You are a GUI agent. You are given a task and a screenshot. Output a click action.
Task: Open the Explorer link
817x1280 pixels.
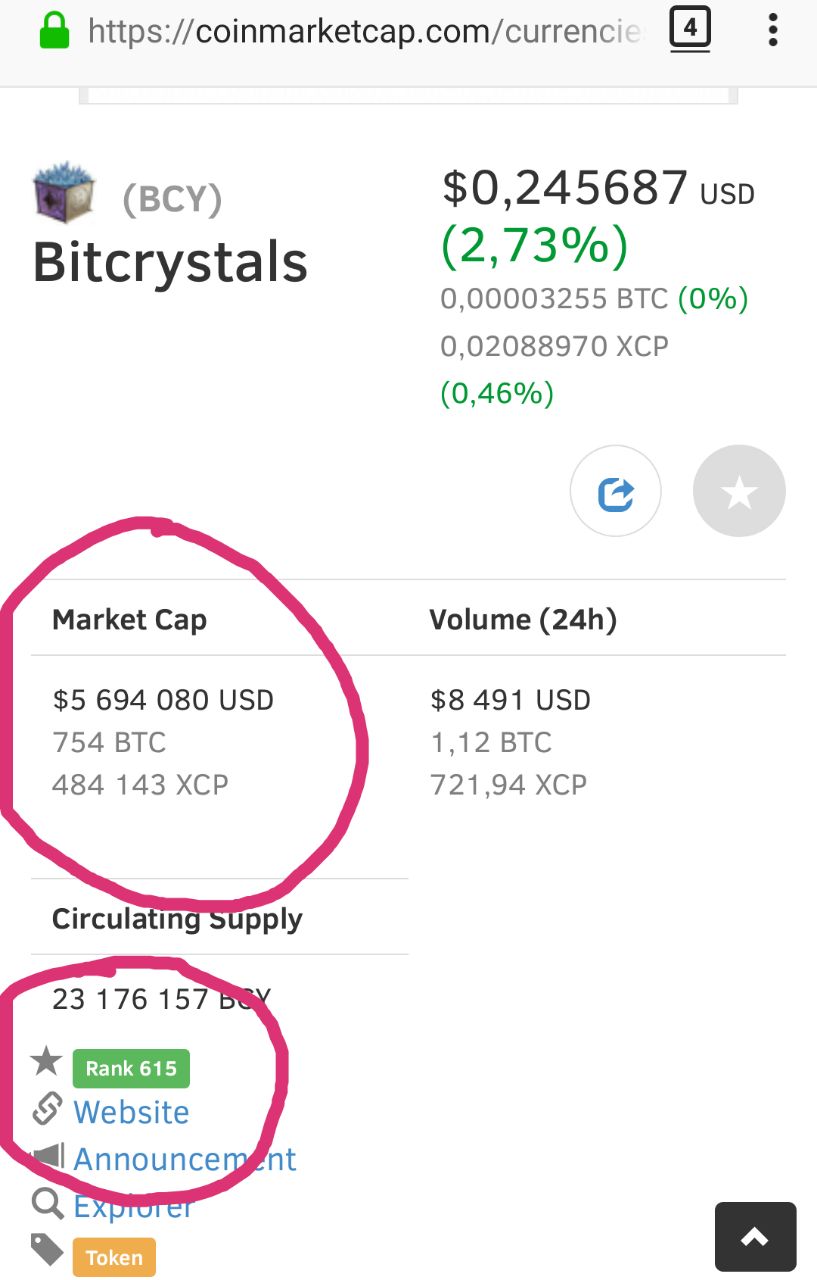coord(133,1206)
